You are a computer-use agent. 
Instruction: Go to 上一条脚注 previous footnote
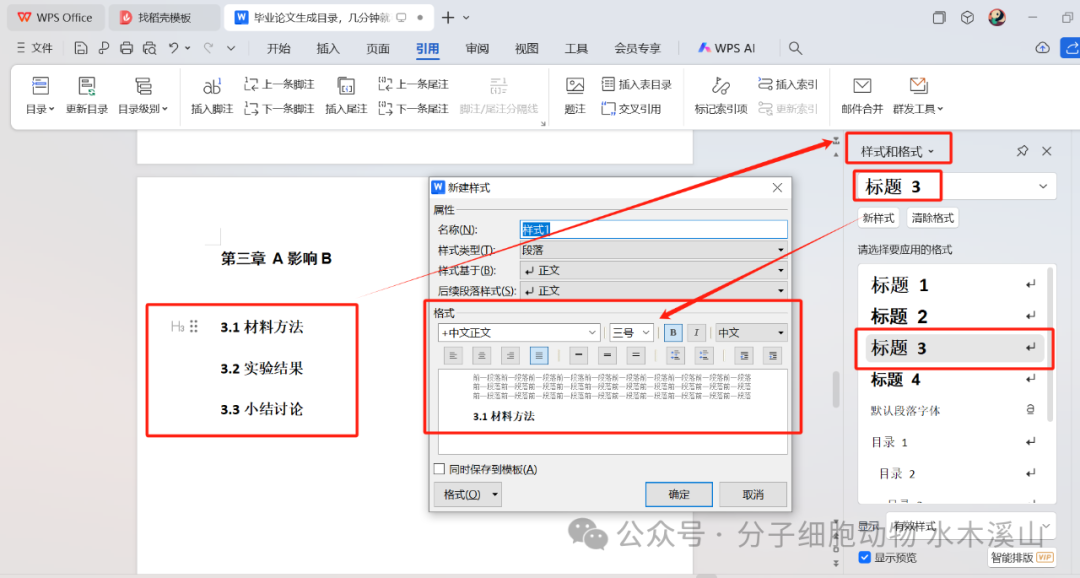(x=280, y=84)
